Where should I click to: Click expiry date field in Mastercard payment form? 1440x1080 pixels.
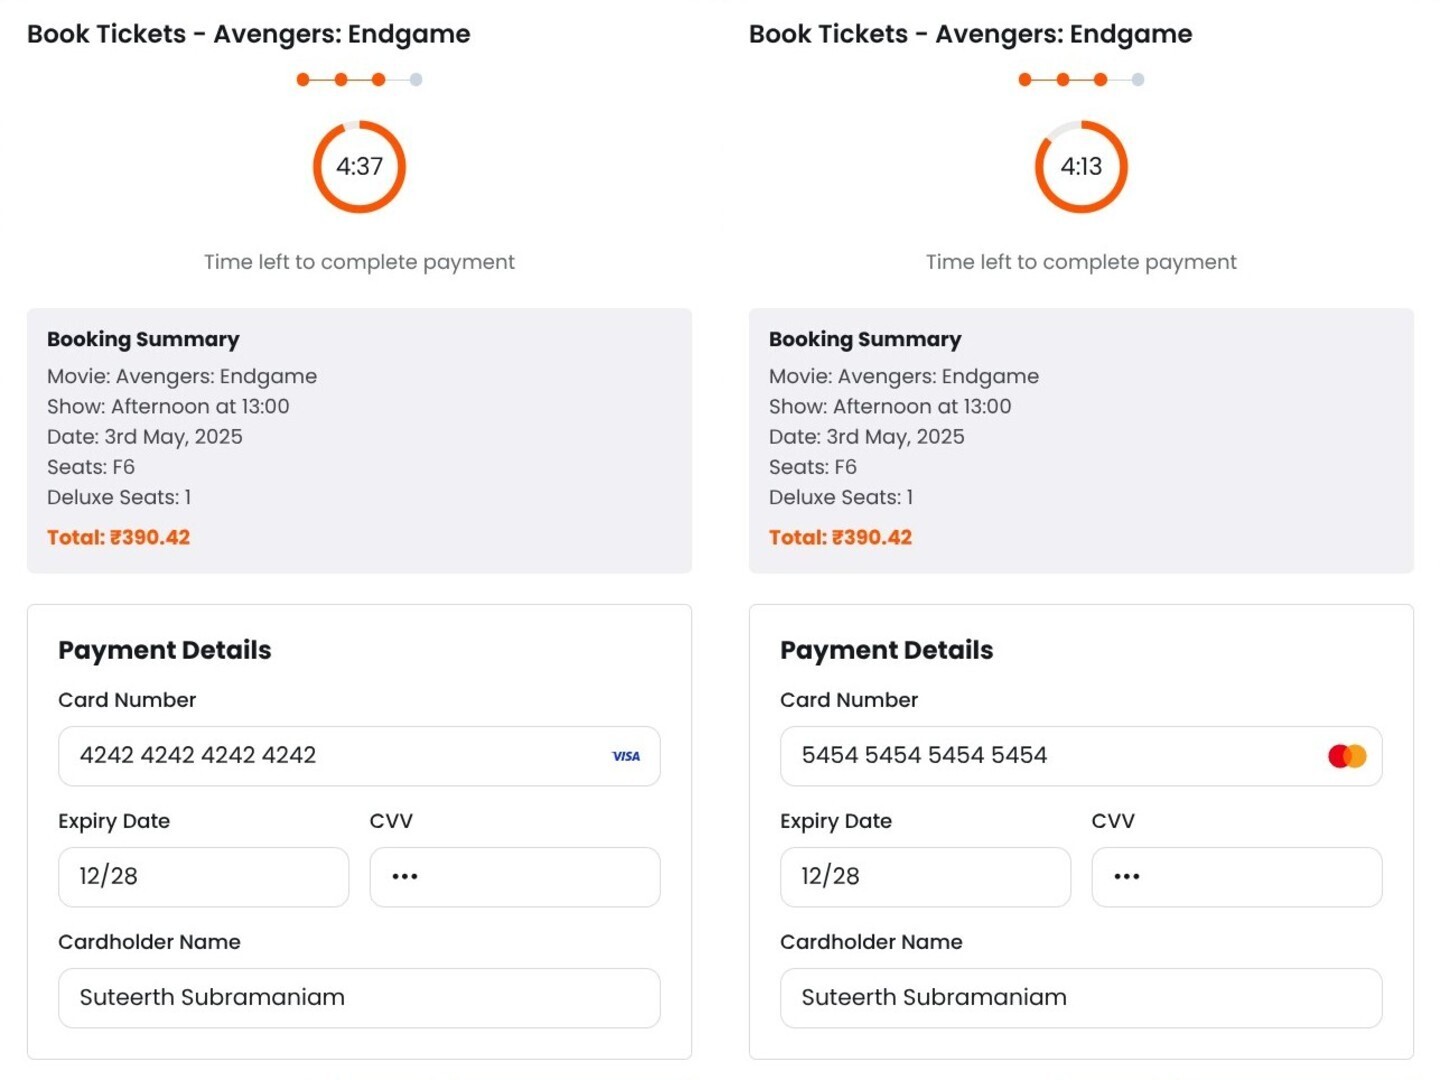pos(926,877)
